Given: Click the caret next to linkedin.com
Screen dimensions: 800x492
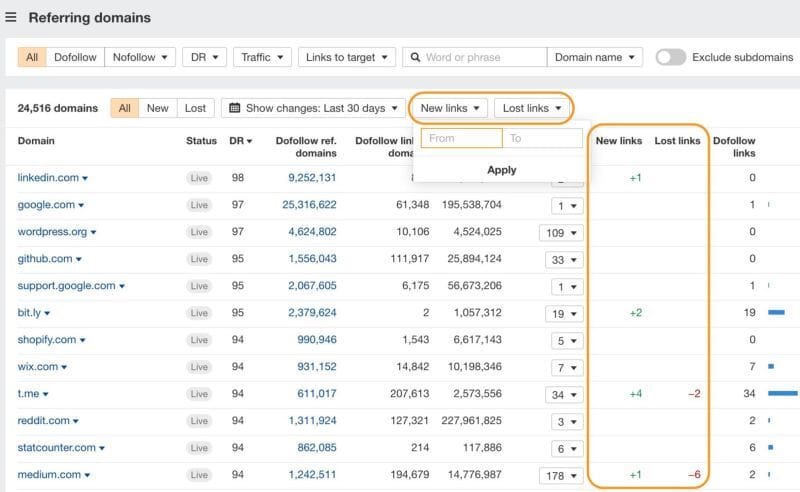Looking at the screenshot, I should click(85, 178).
